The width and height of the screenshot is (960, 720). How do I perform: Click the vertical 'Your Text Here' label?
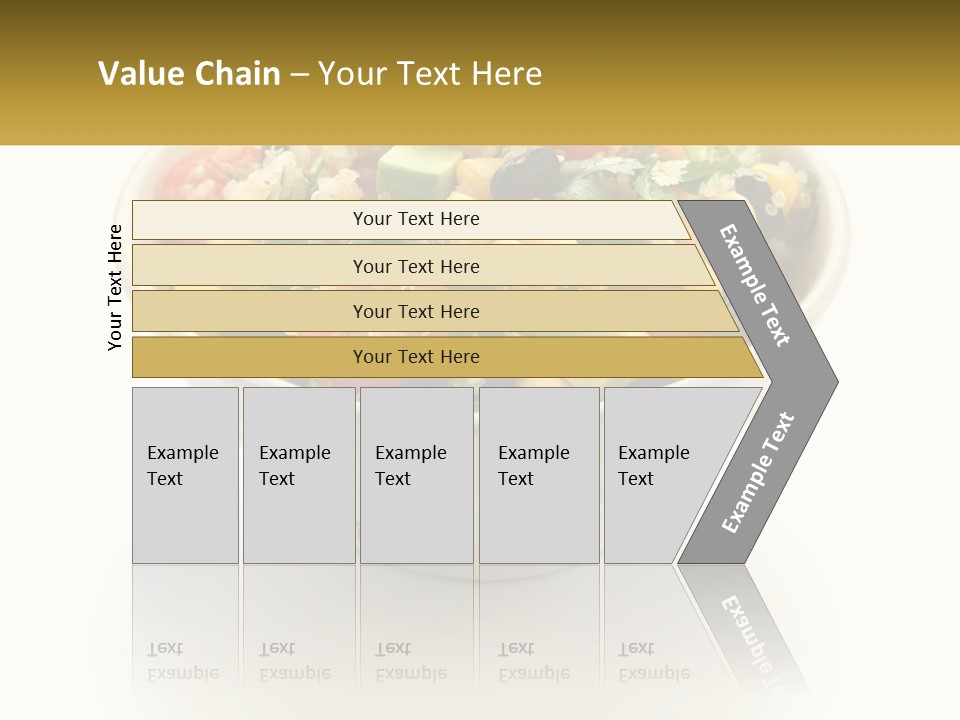tap(115, 287)
